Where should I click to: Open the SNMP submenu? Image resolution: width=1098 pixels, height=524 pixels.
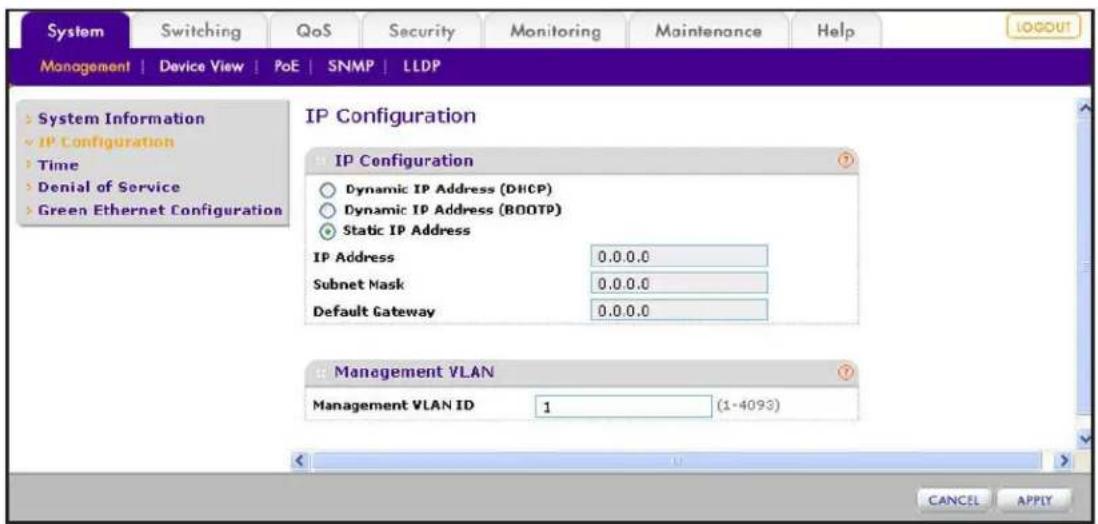349,67
